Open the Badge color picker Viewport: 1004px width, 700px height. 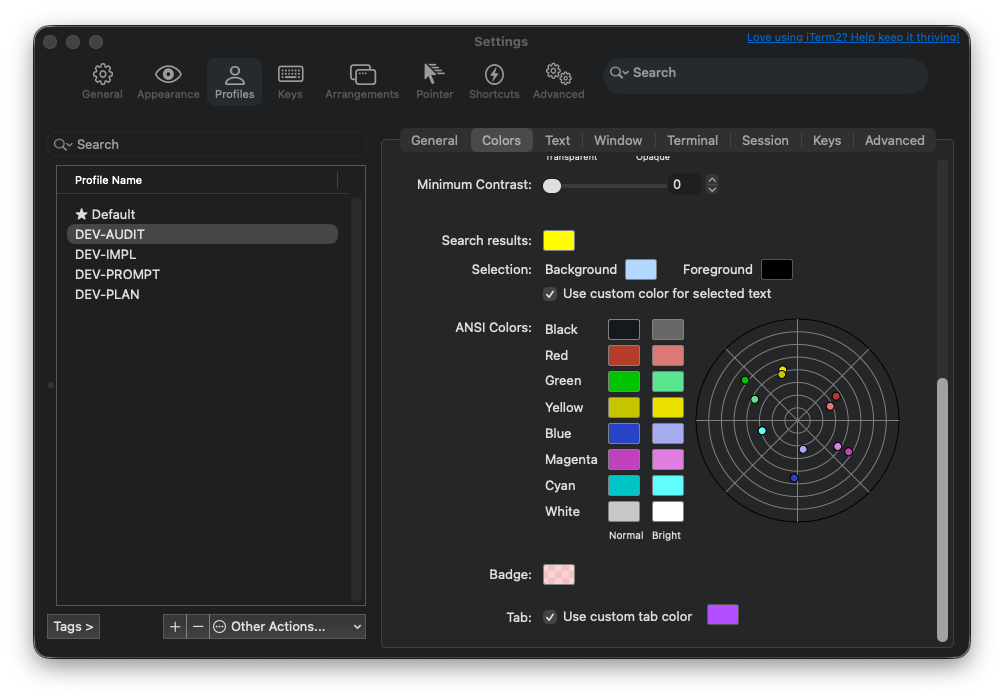tap(558, 574)
